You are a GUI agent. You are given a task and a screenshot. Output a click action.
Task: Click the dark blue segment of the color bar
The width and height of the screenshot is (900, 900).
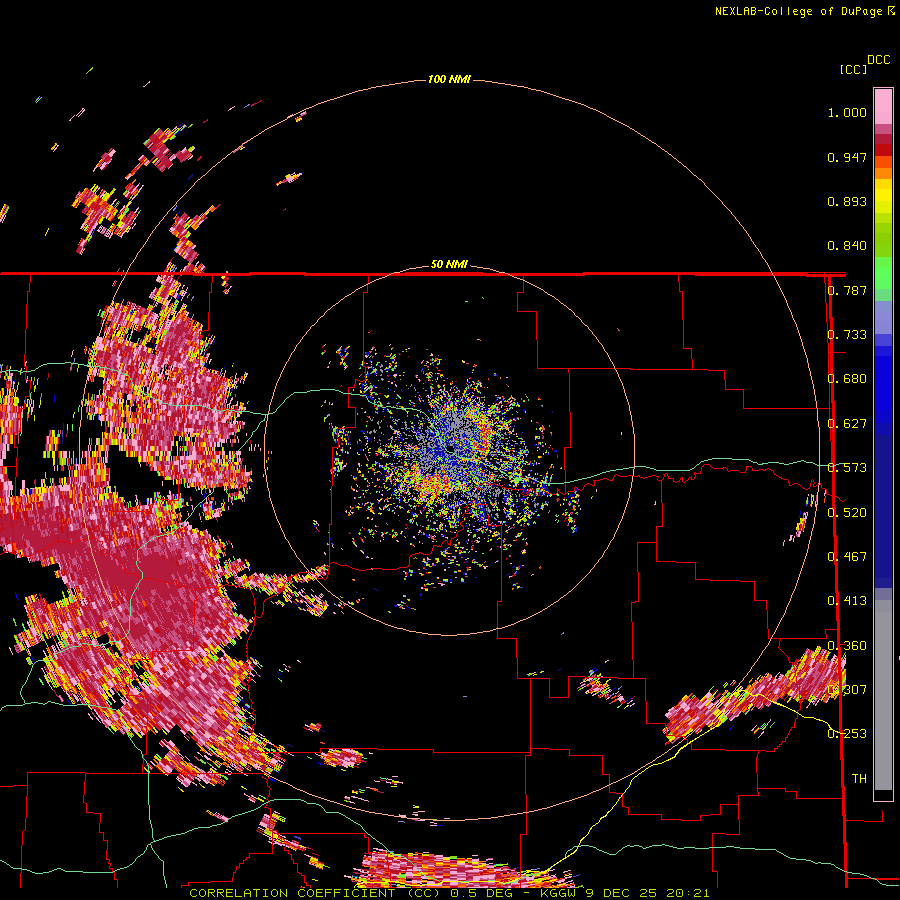[x=883, y=511]
